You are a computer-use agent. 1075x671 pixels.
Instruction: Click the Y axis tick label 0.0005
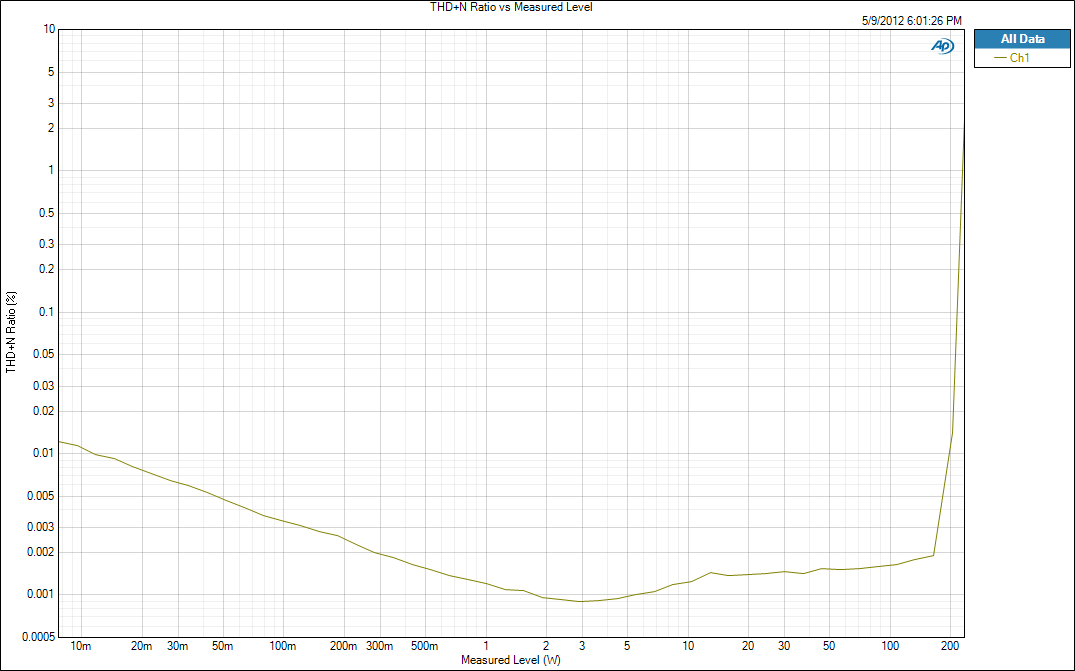click(x=38, y=637)
